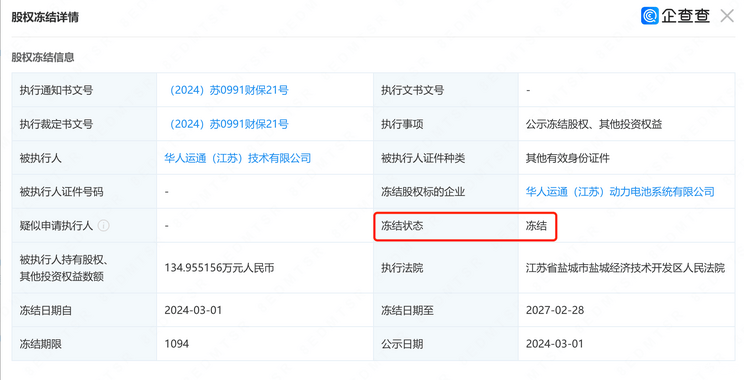Open 执行裁定书文号 link (2024)苏0991财保21号
This screenshot has width=744, height=380.
coord(226,124)
